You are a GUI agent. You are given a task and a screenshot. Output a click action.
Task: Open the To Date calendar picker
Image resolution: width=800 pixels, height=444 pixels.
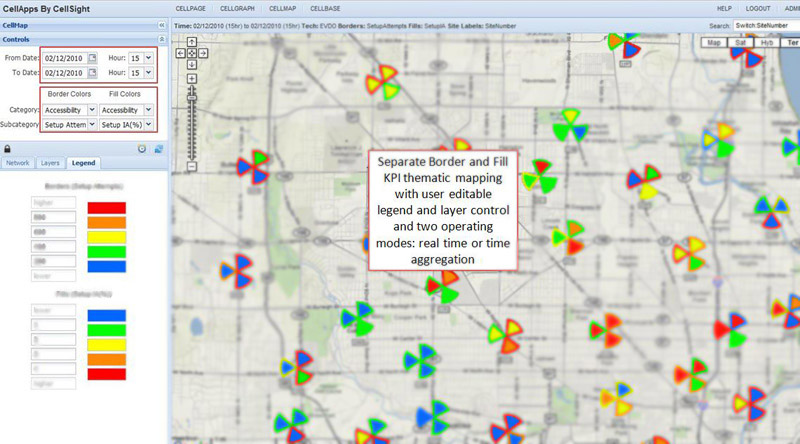click(x=92, y=73)
